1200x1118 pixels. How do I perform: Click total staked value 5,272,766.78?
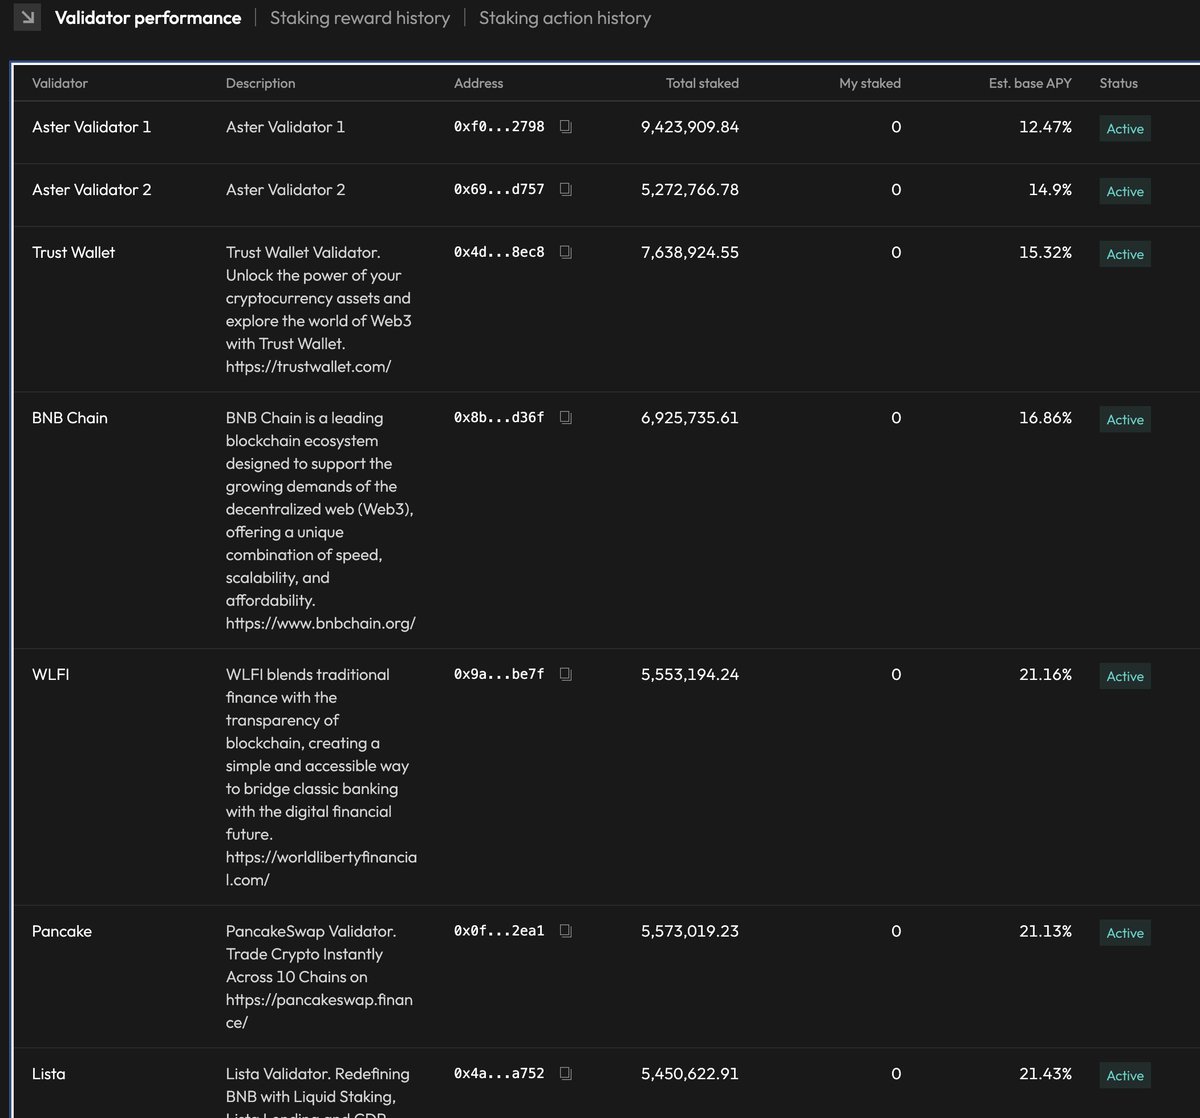click(690, 189)
